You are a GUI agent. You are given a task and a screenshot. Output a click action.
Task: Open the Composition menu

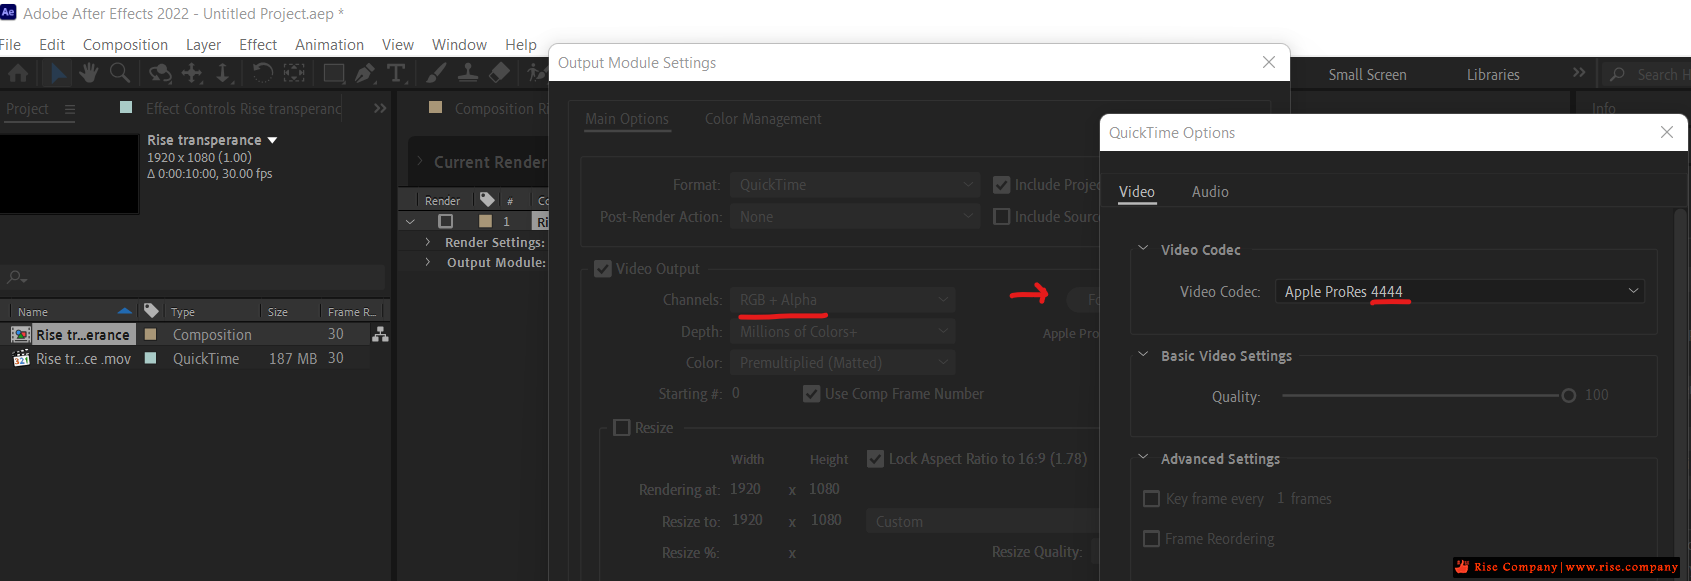pos(125,44)
